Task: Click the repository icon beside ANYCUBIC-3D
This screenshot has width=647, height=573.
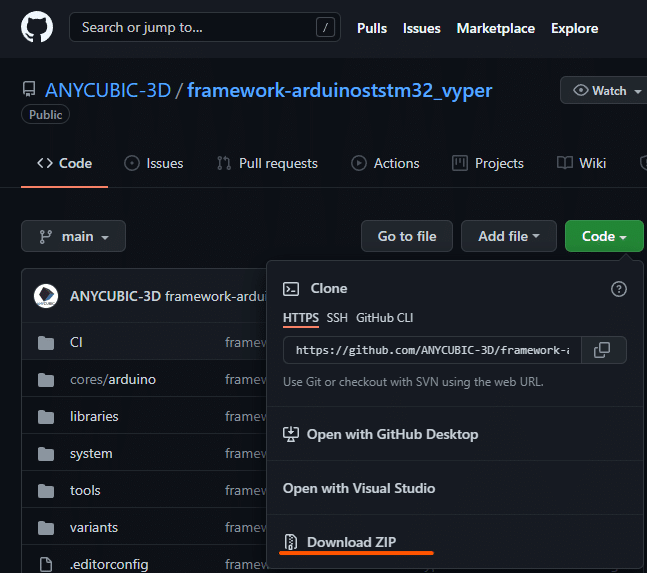Action: coord(29,90)
